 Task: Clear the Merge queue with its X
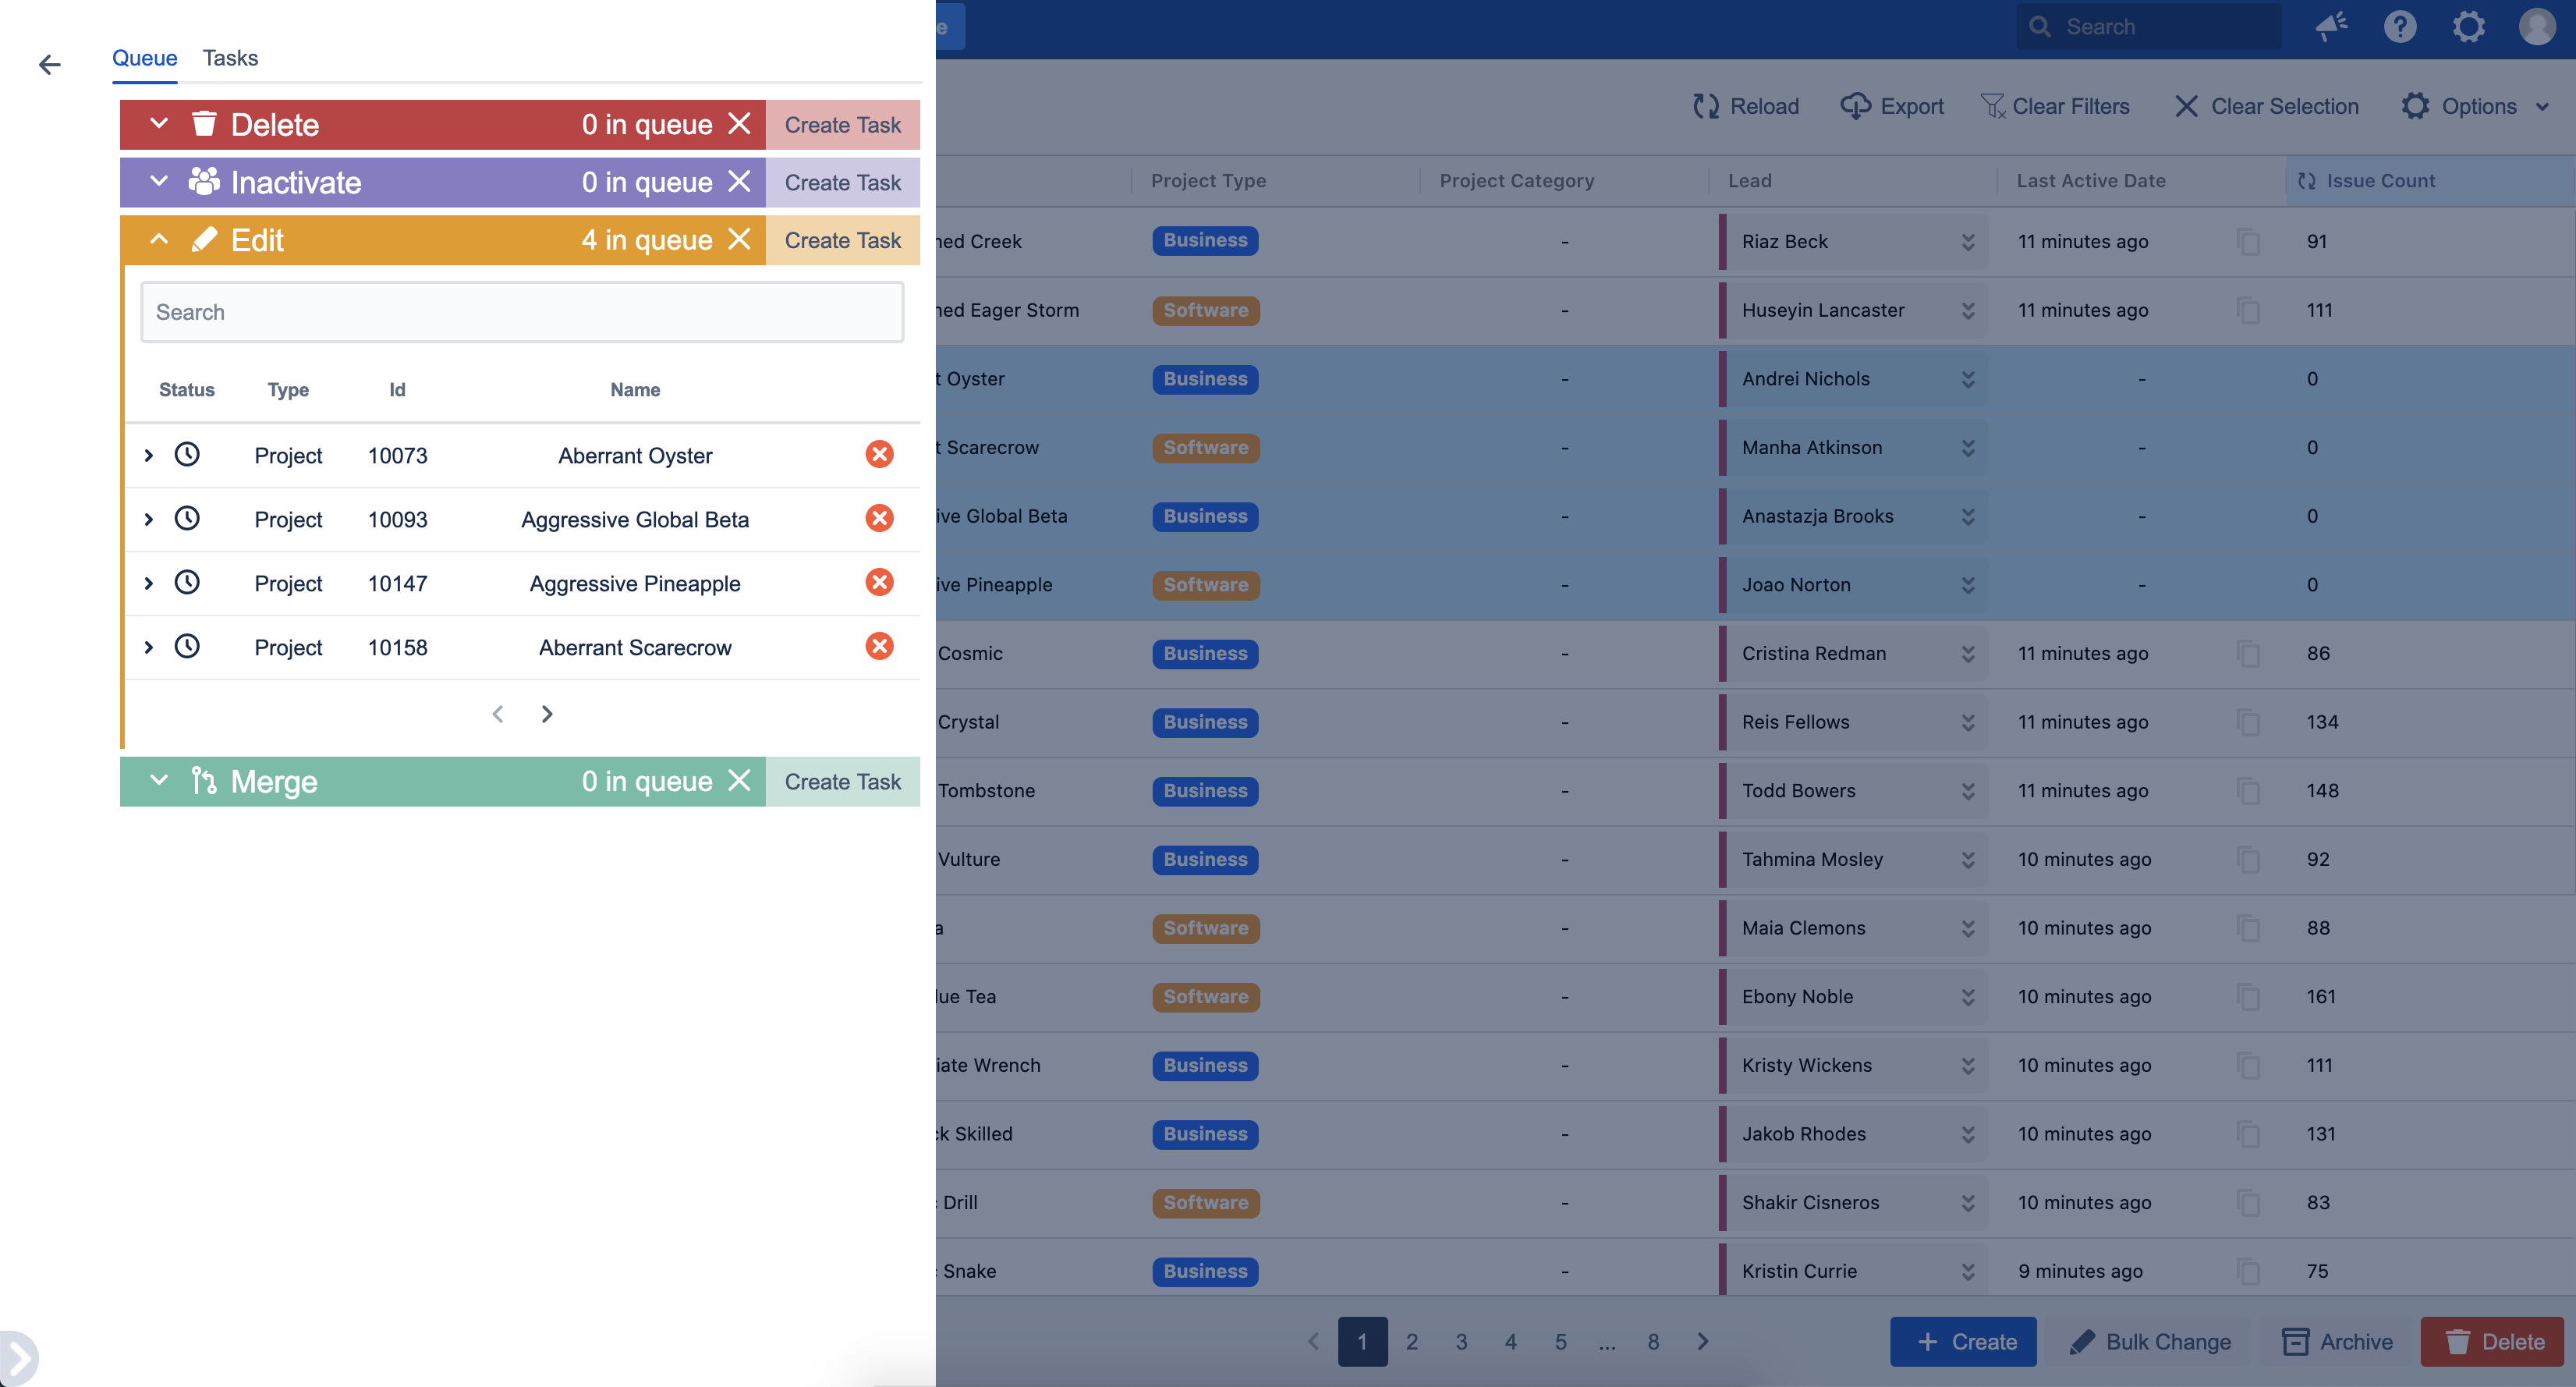point(739,781)
